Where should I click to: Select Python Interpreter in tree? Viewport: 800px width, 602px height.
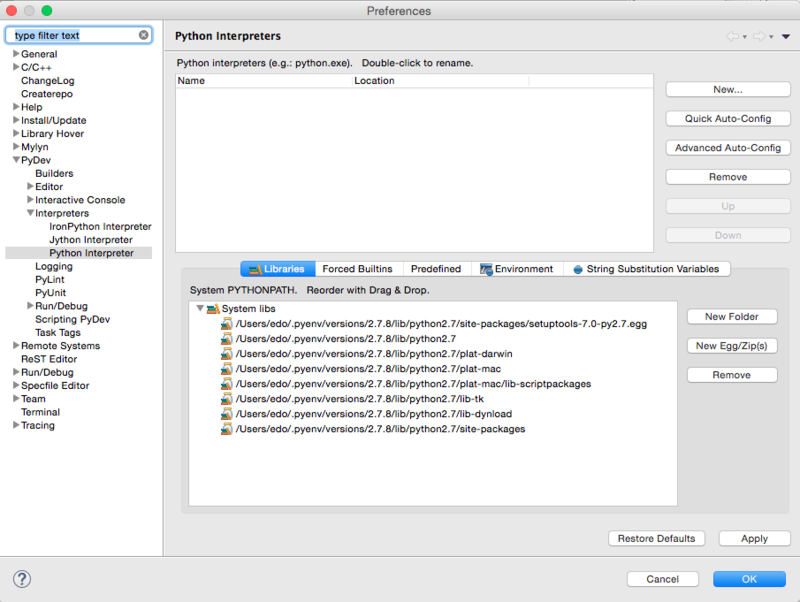pos(91,253)
